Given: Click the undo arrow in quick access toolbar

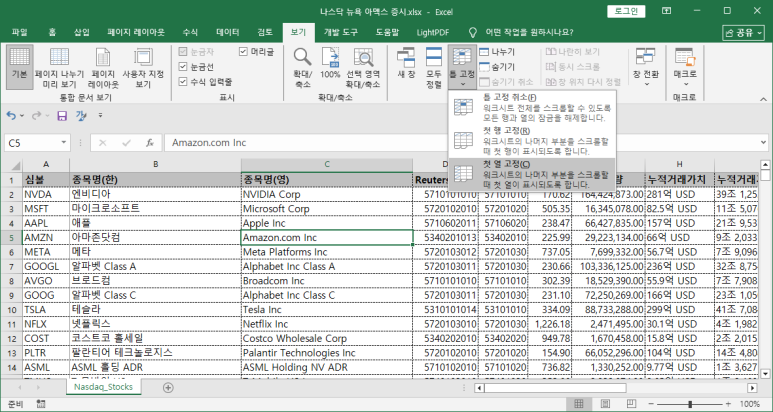Looking at the screenshot, I should pyautogui.click(x=11, y=115).
